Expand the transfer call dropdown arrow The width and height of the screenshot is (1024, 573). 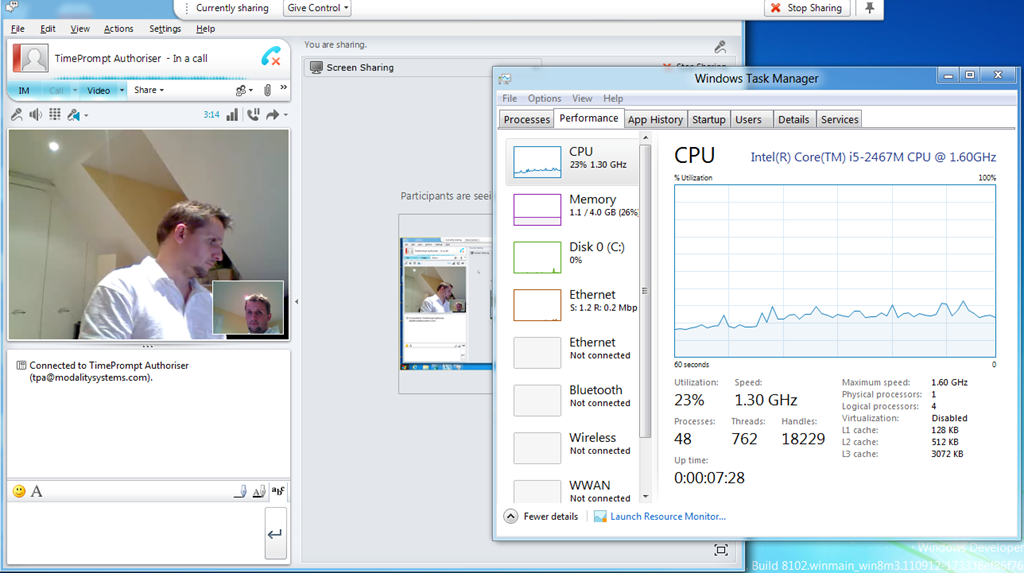click(285, 115)
